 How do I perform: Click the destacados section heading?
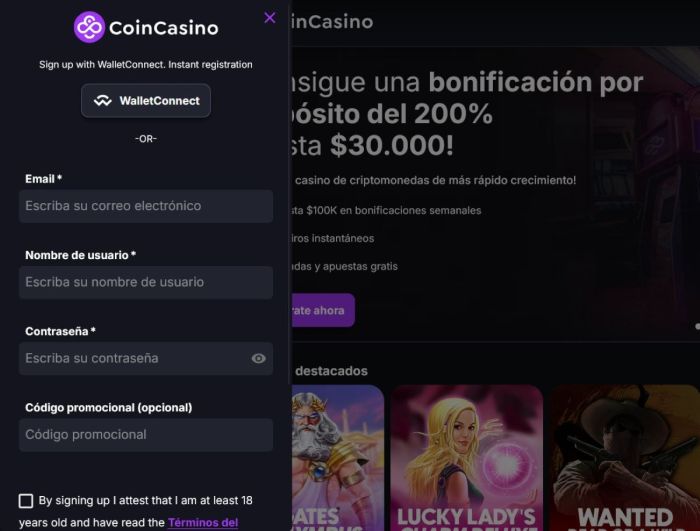(331, 371)
